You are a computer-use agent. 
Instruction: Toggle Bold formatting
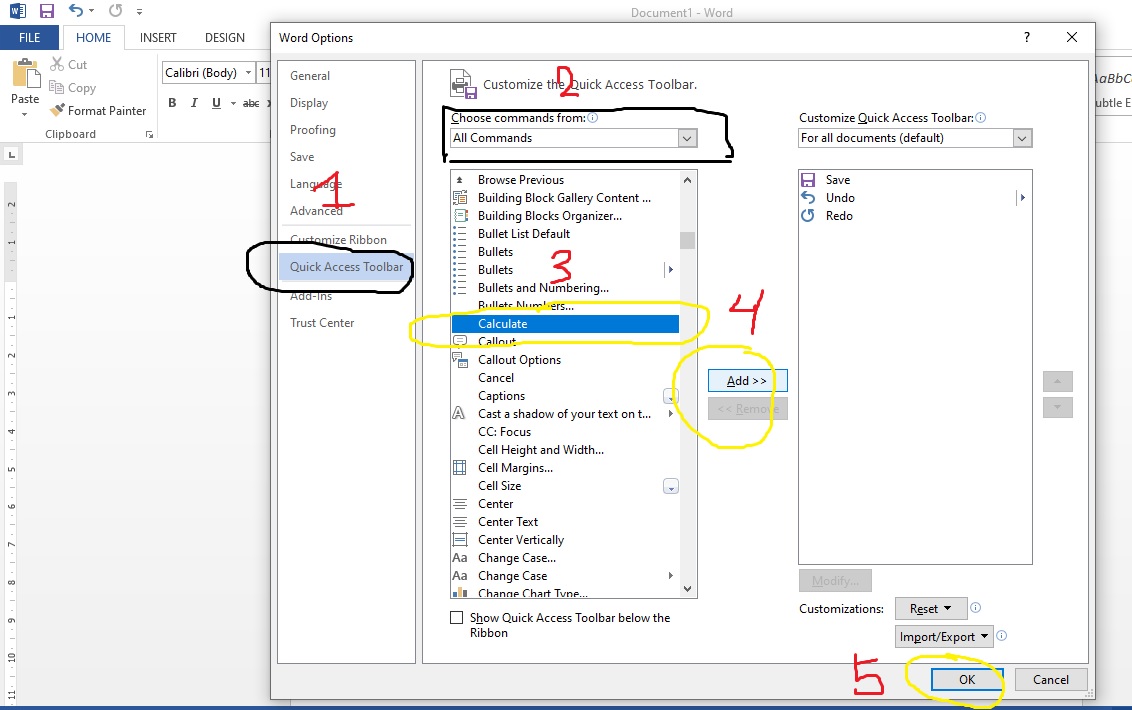click(x=172, y=103)
